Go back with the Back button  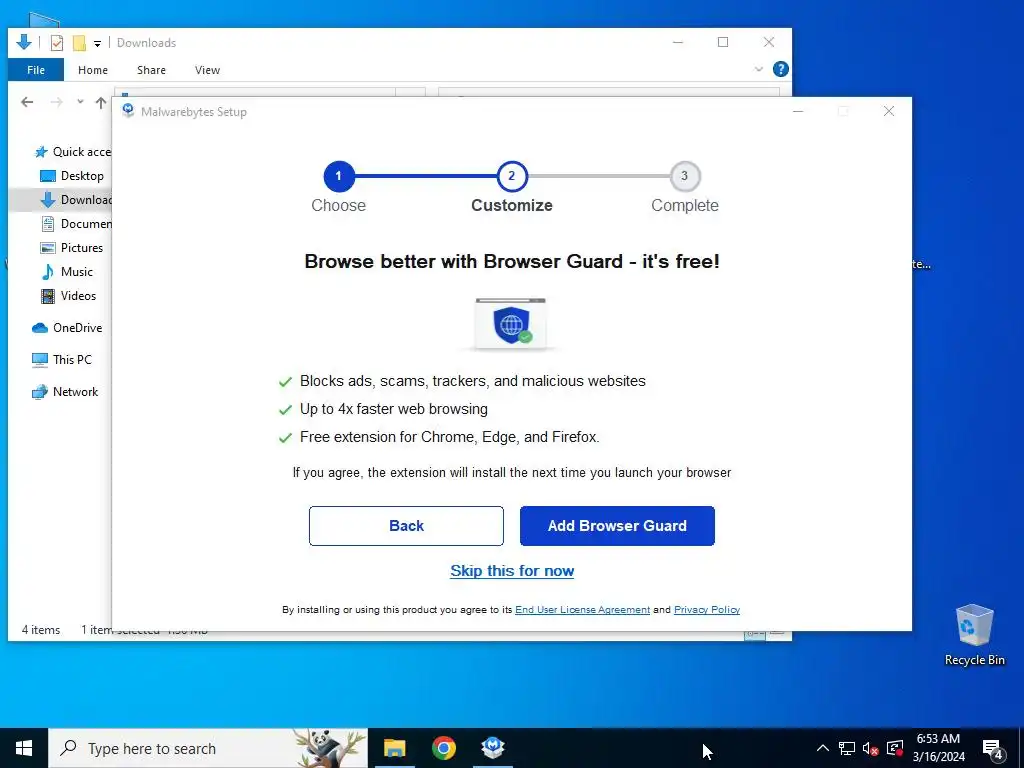[406, 526]
